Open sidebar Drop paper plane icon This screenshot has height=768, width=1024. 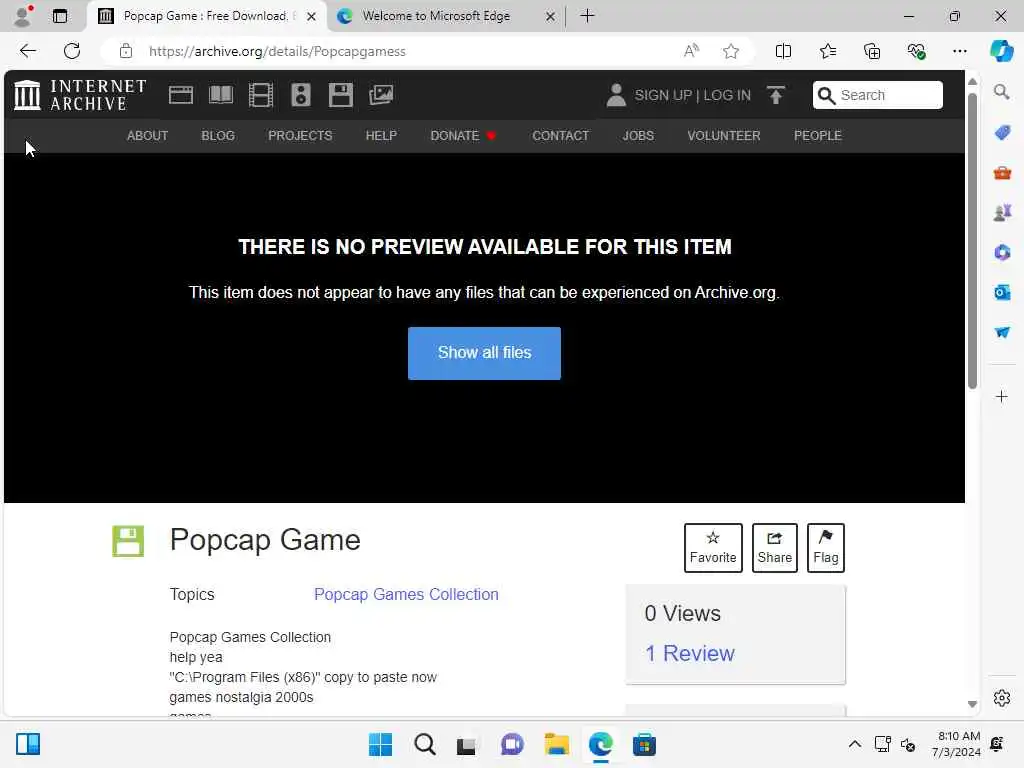tap(1002, 332)
